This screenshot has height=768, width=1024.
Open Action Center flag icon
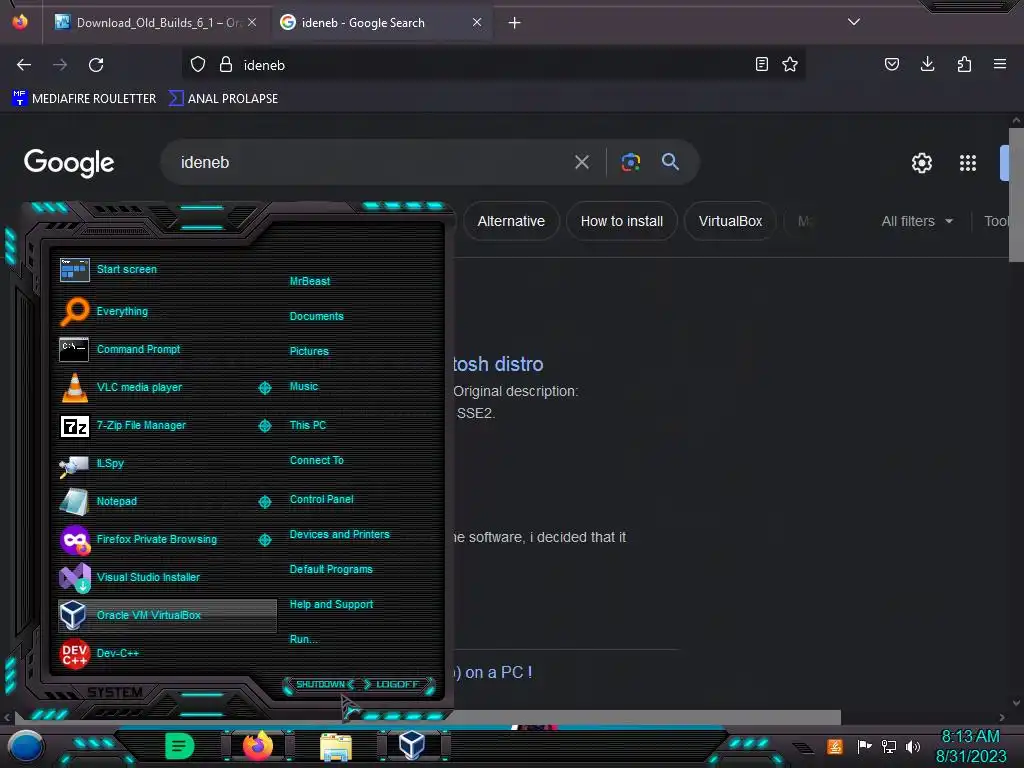864,746
